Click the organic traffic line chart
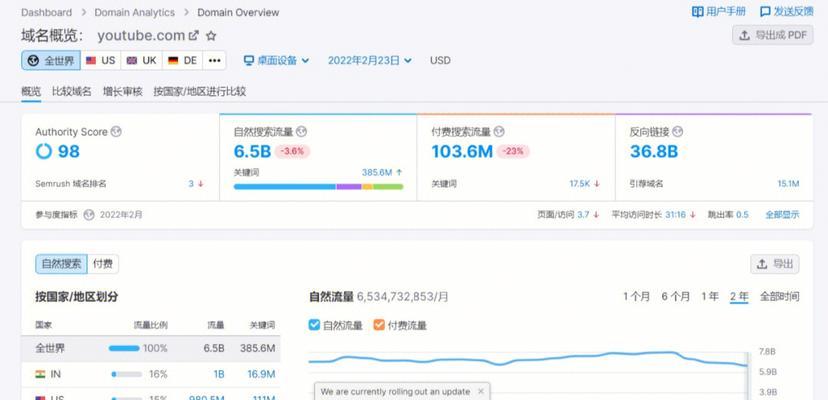Viewport: 828px width, 400px height. pos(528,360)
